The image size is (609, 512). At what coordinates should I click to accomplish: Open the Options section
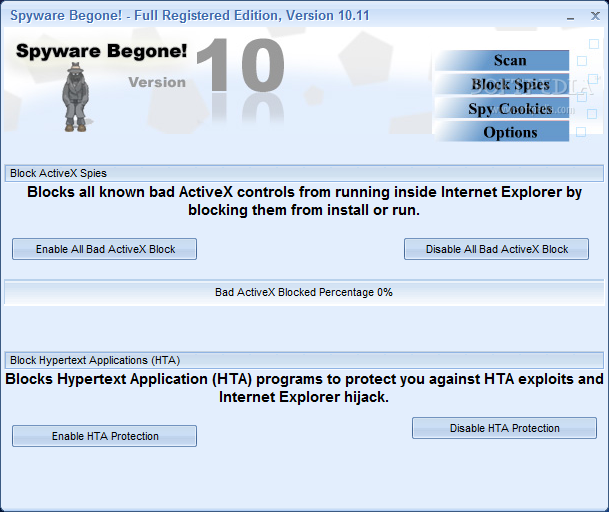502,132
